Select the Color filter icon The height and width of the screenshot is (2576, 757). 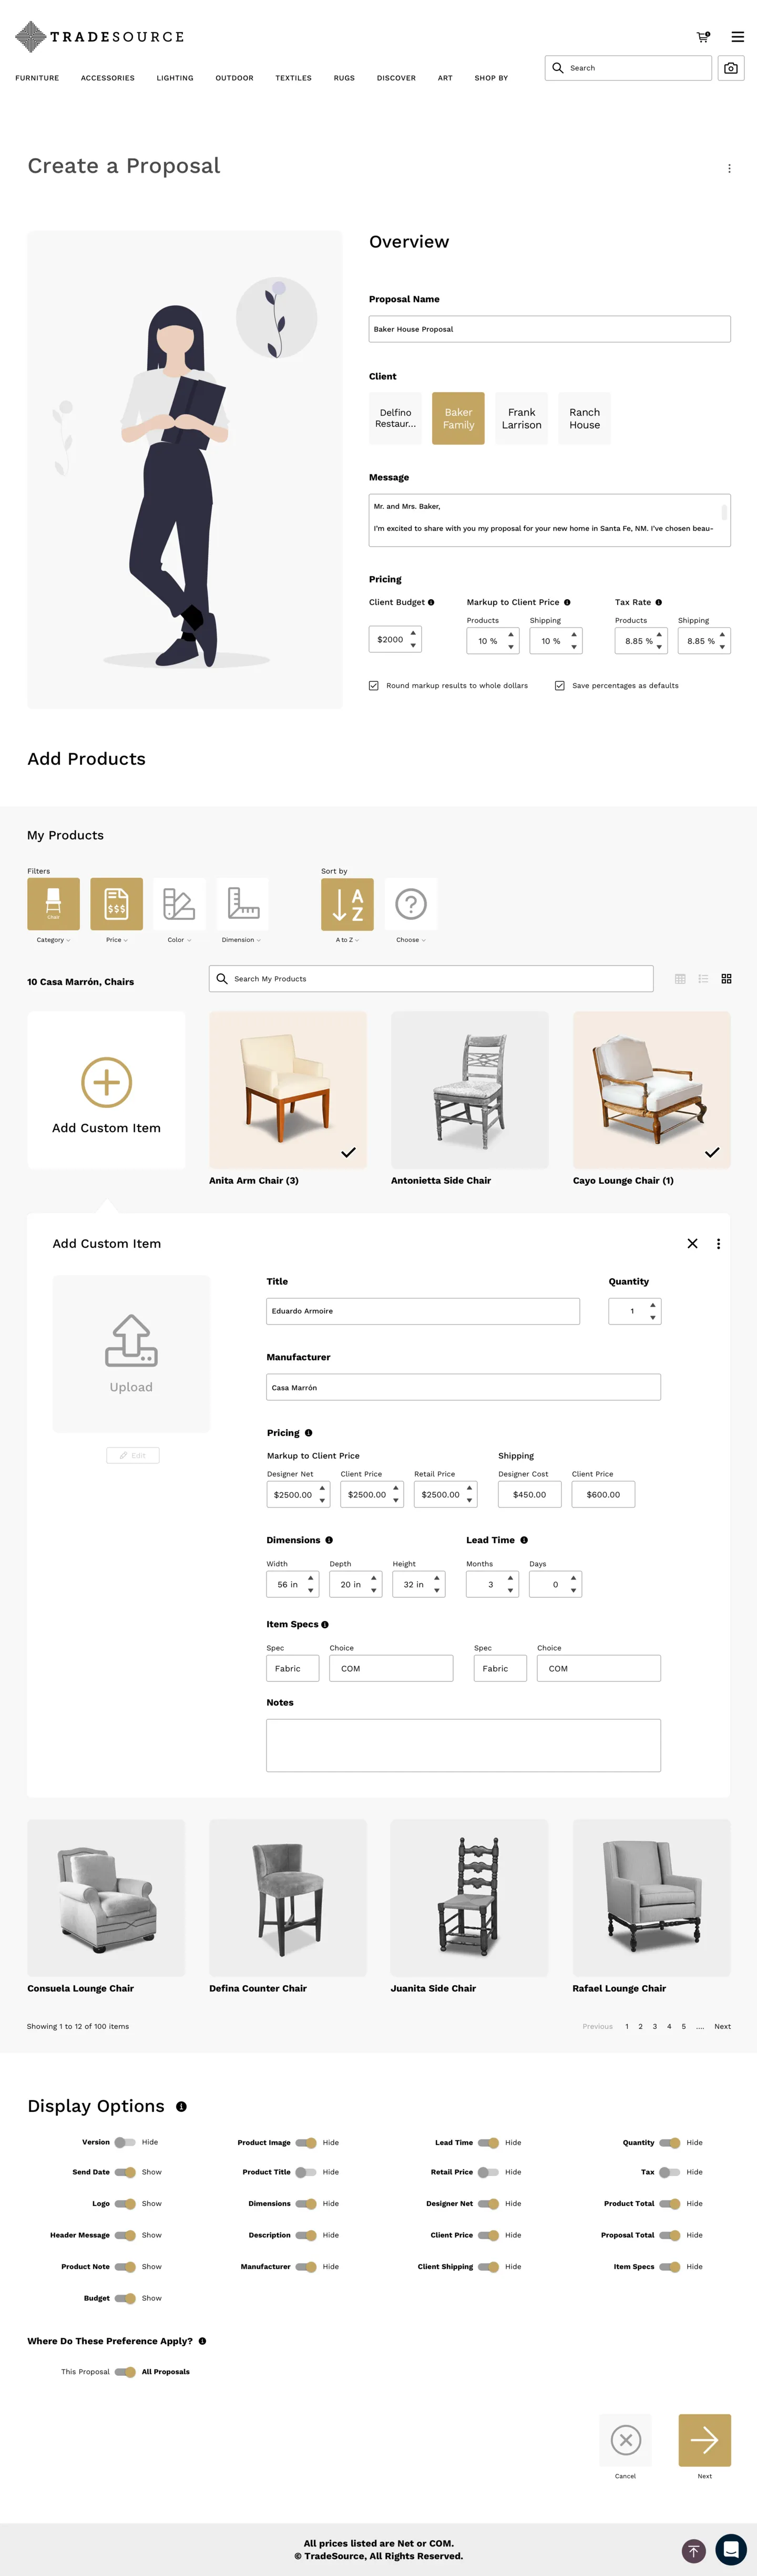tap(179, 904)
